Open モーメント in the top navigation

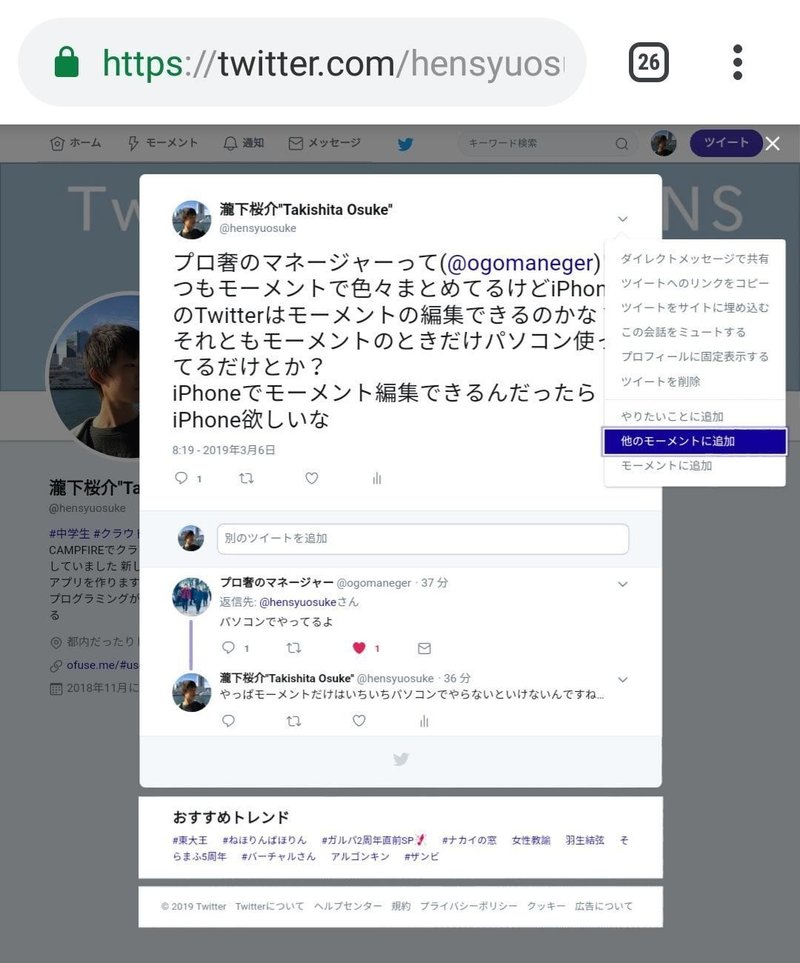point(163,143)
